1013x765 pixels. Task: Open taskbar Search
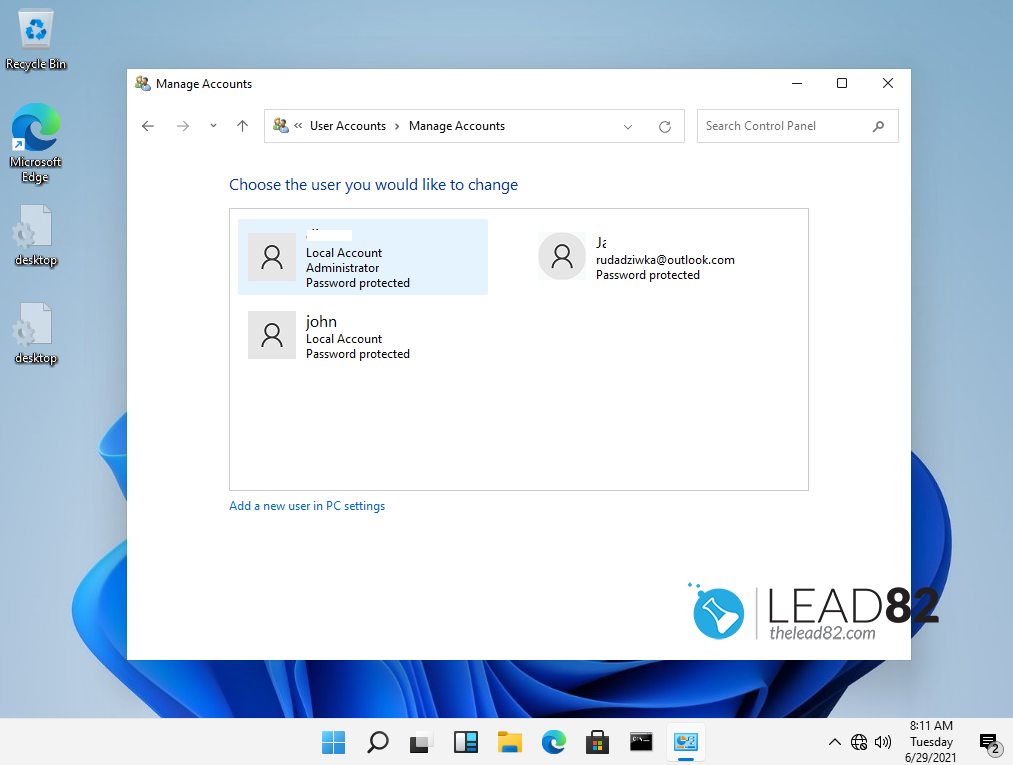377,742
